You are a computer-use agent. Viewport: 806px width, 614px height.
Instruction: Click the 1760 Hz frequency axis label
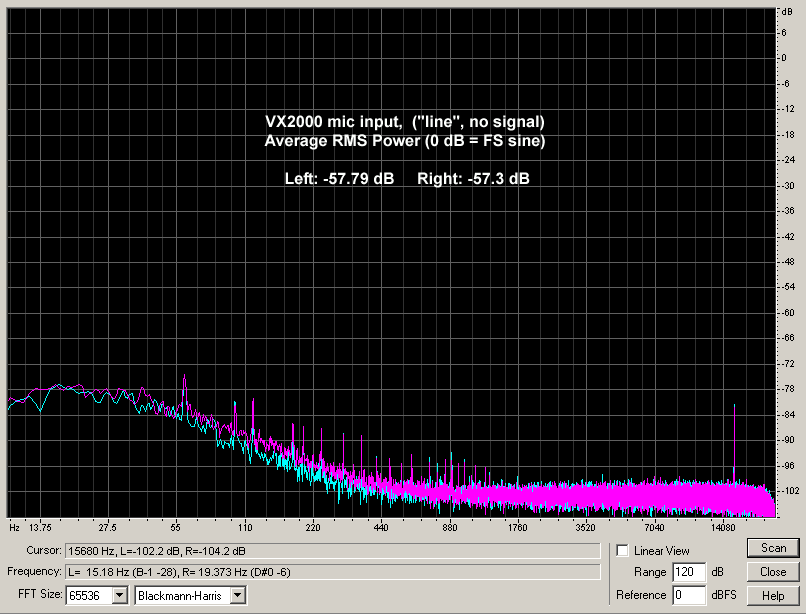click(x=517, y=528)
